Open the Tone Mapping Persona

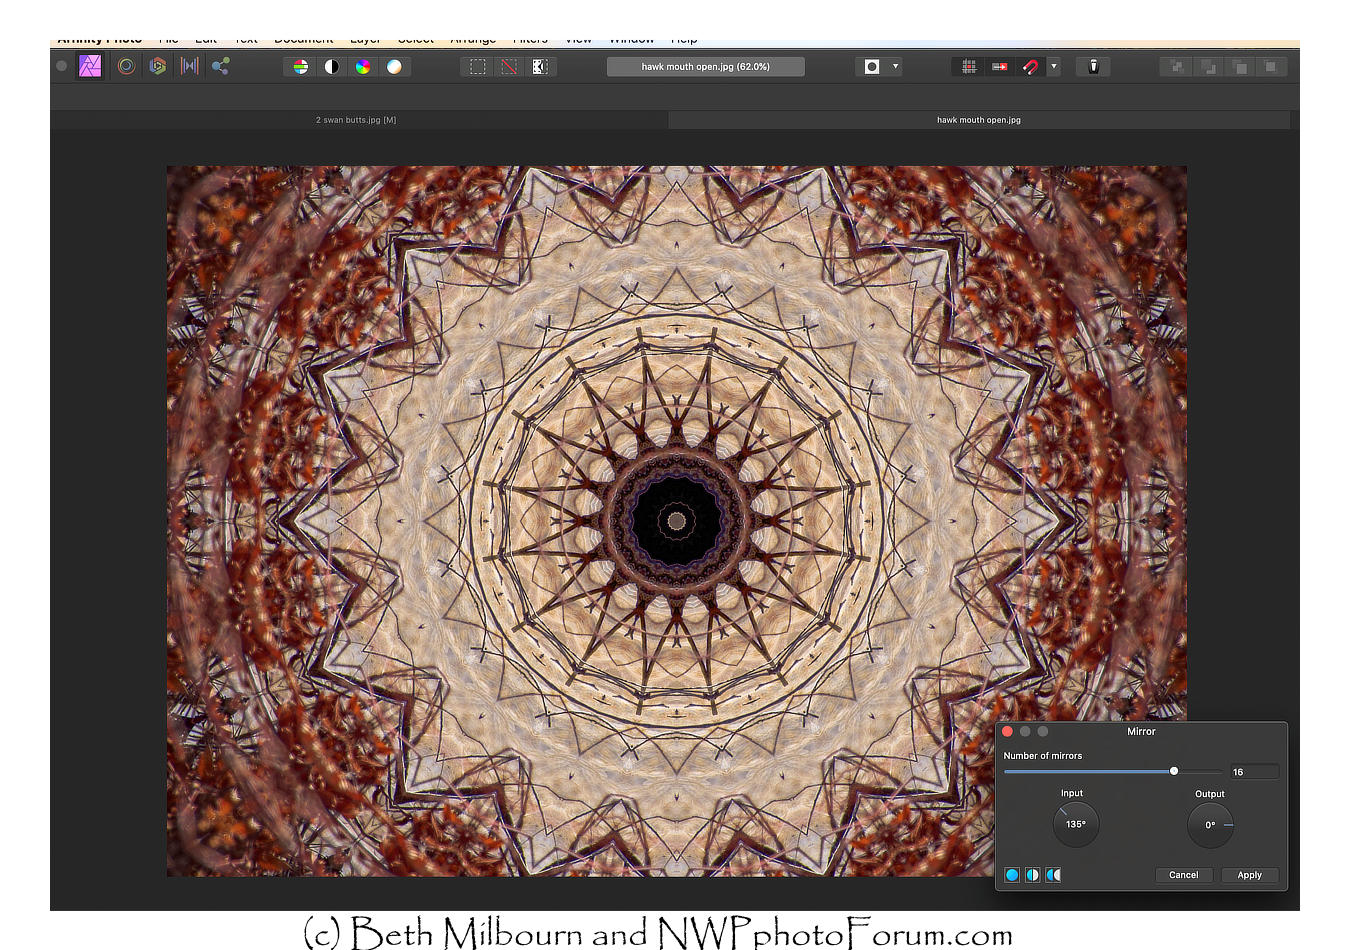189,66
